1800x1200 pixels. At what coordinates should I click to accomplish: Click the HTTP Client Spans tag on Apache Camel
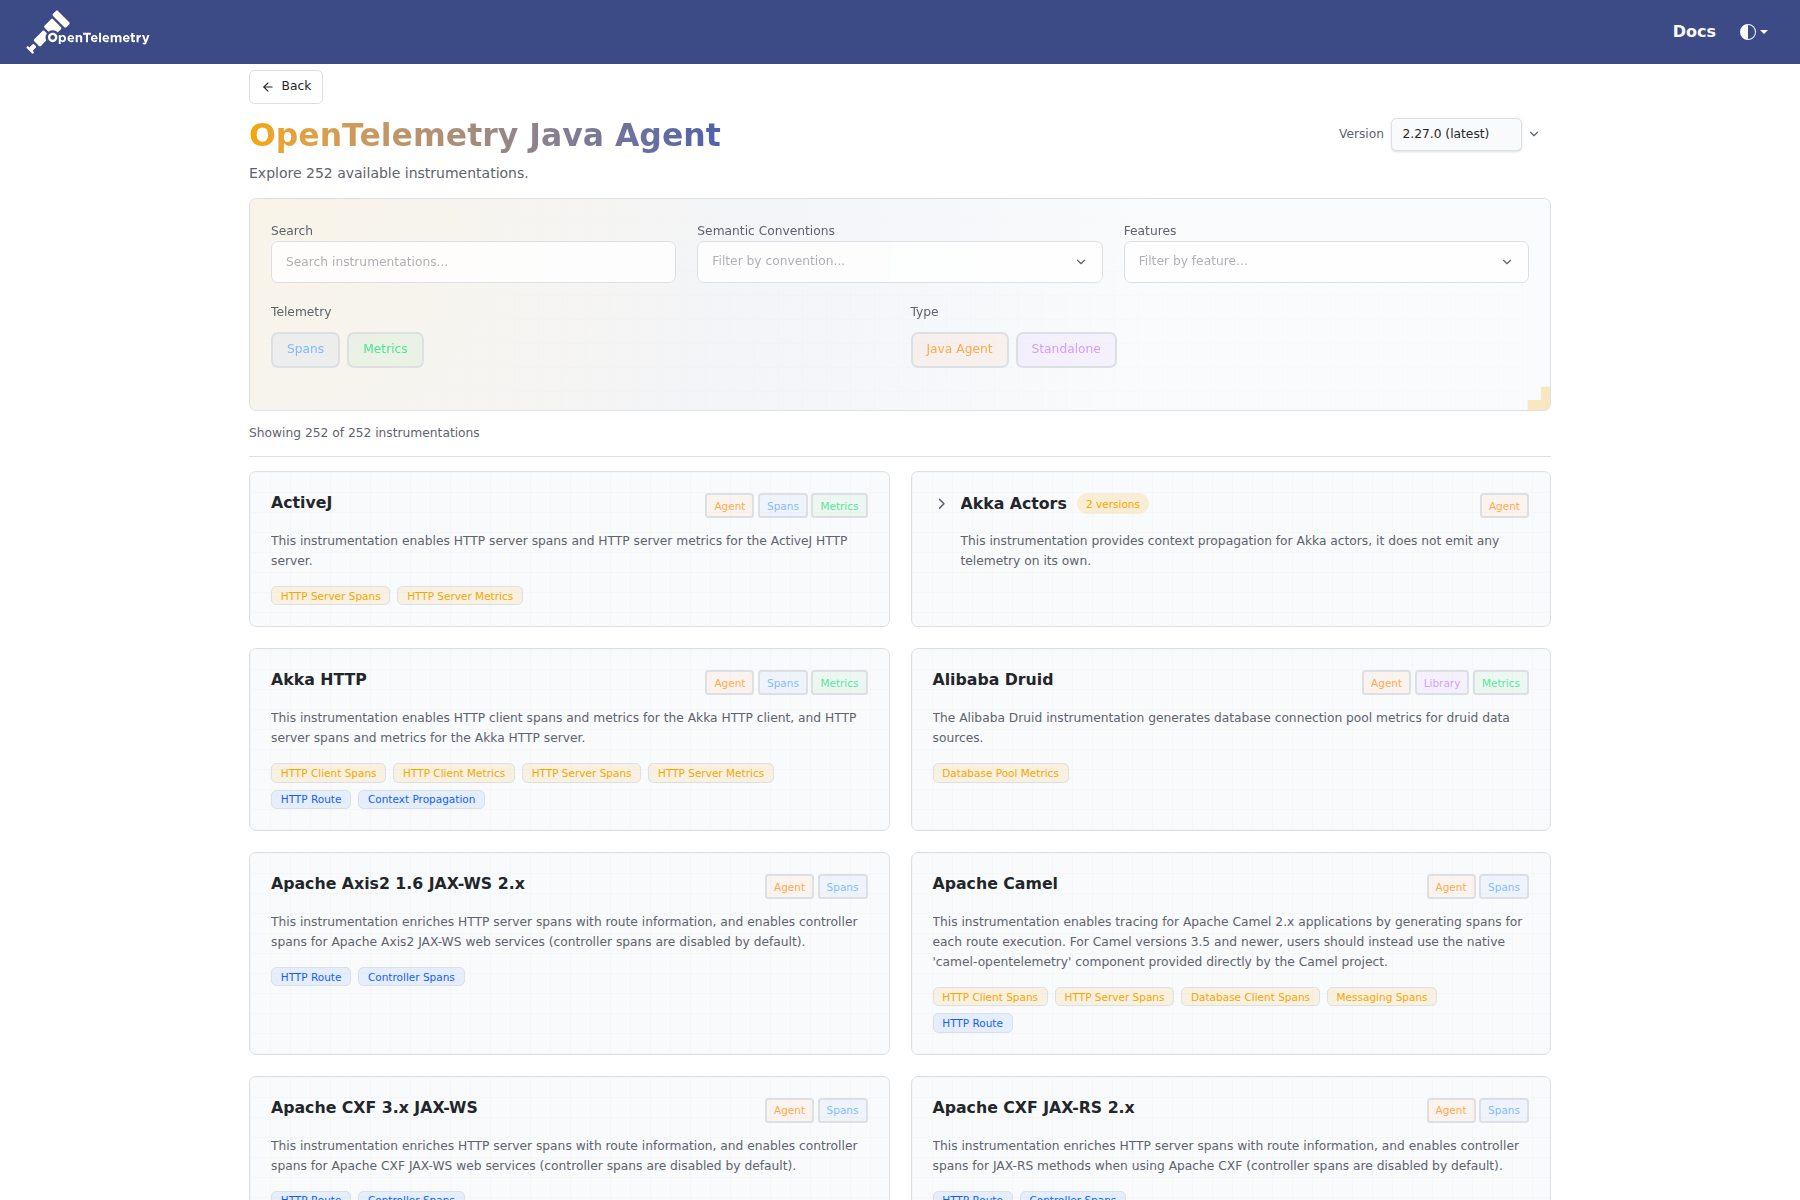pyautogui.click(x=990, y=997)
